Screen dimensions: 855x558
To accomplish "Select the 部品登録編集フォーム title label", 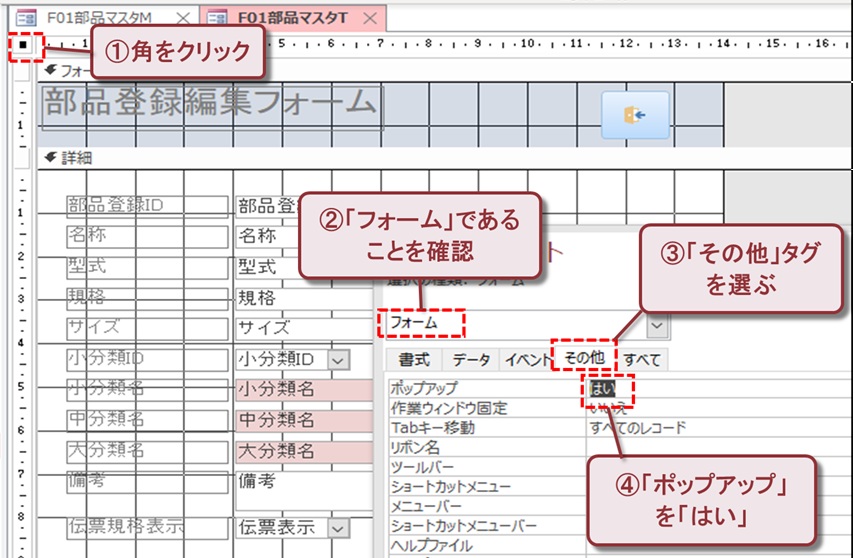I will click(x=210, y=104).
